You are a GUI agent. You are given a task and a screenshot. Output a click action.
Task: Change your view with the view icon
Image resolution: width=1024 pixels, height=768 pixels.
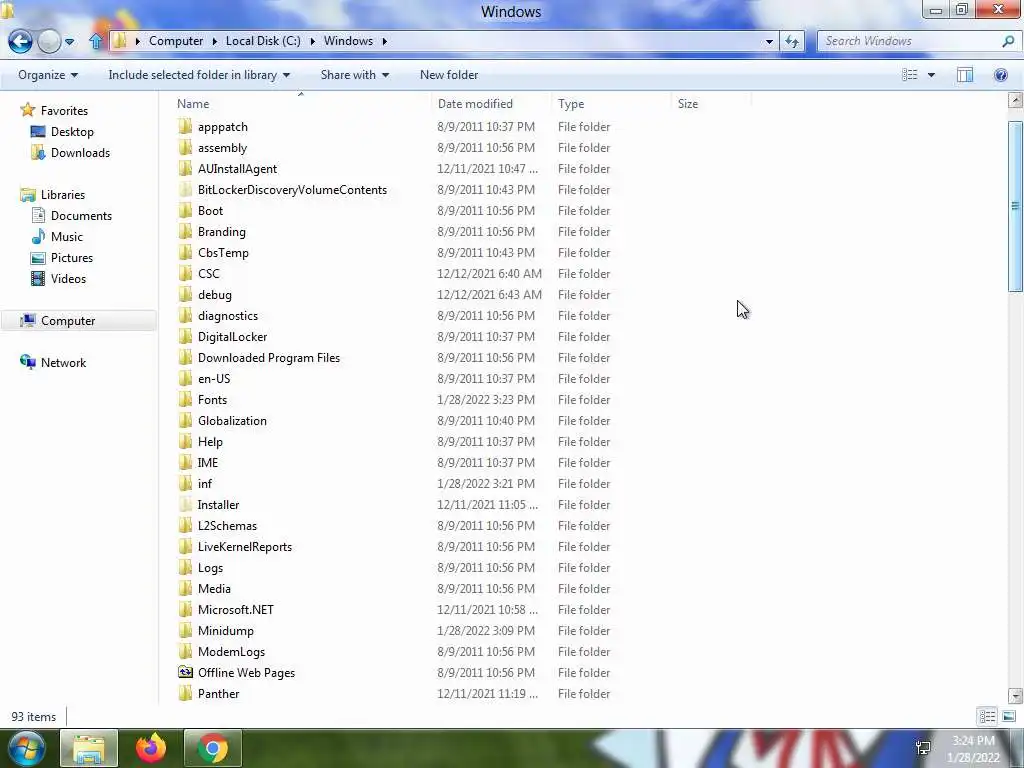[910, 75]
